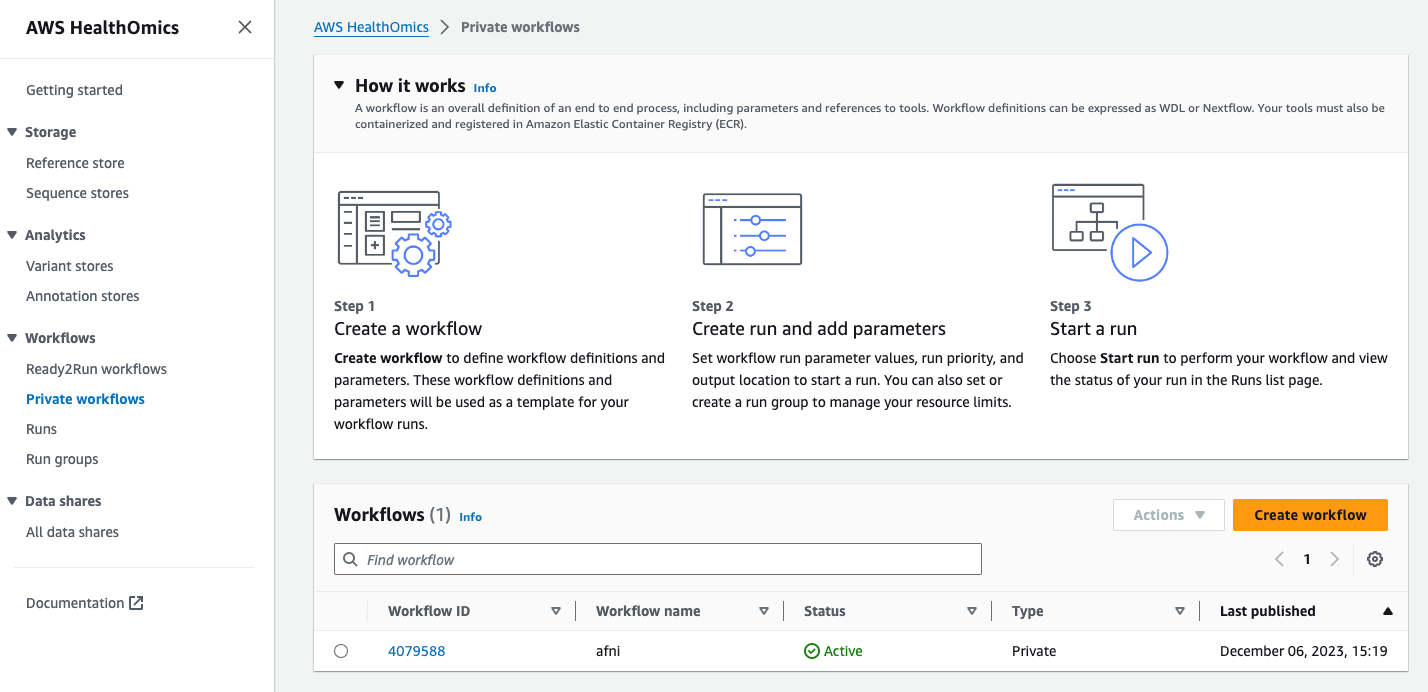Image resolution: width=1428 pixels, height=692 pixels.
Task: Select the radio button for workflow afni
Action: point(341,651)
